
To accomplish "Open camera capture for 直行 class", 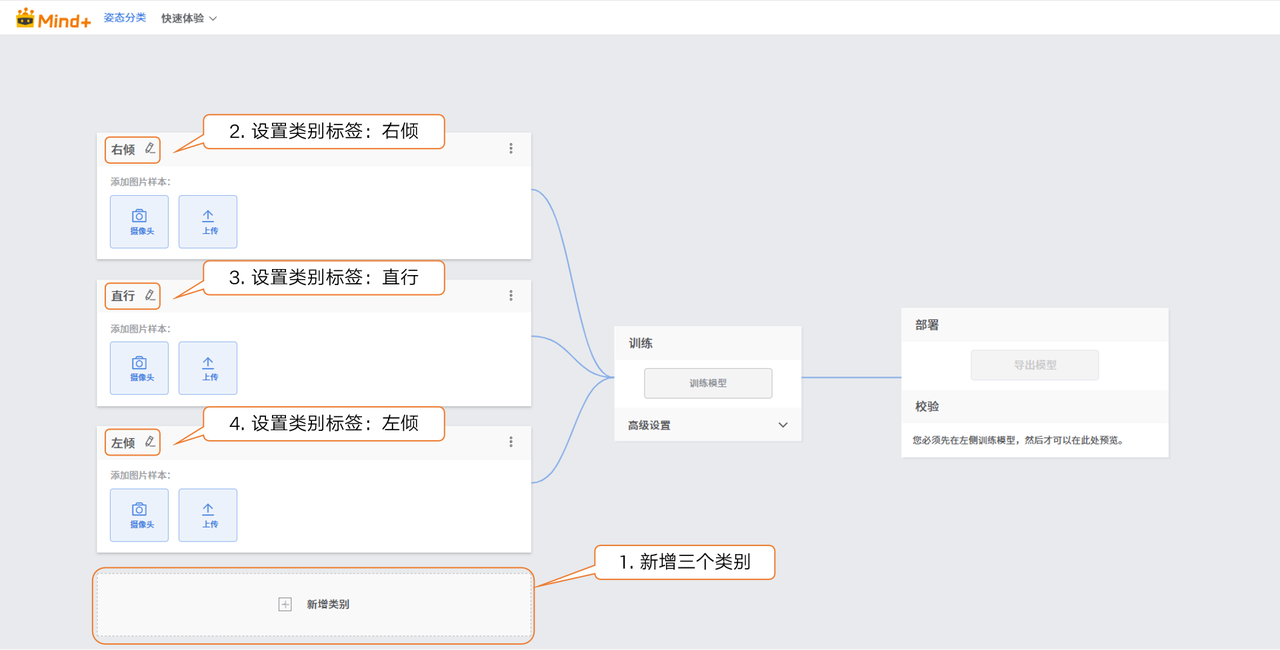I will [139, 368].
